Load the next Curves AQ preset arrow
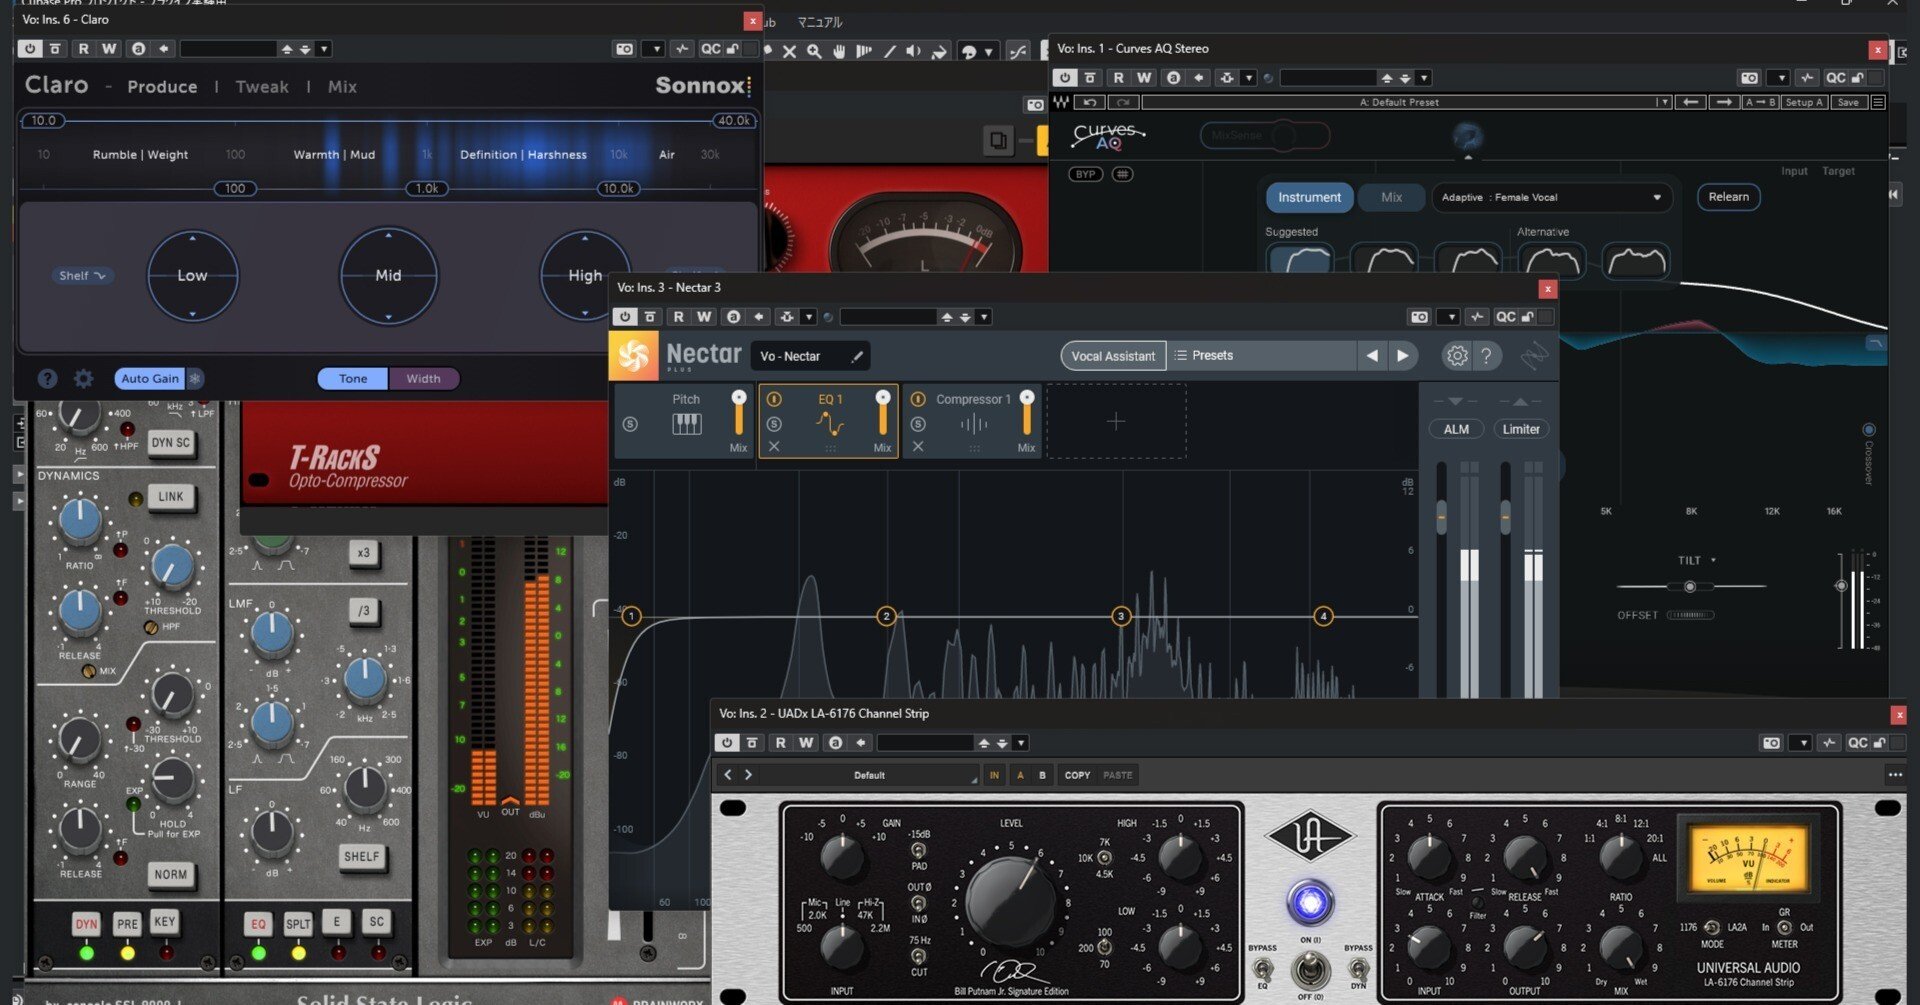 tap(1724, 102)
